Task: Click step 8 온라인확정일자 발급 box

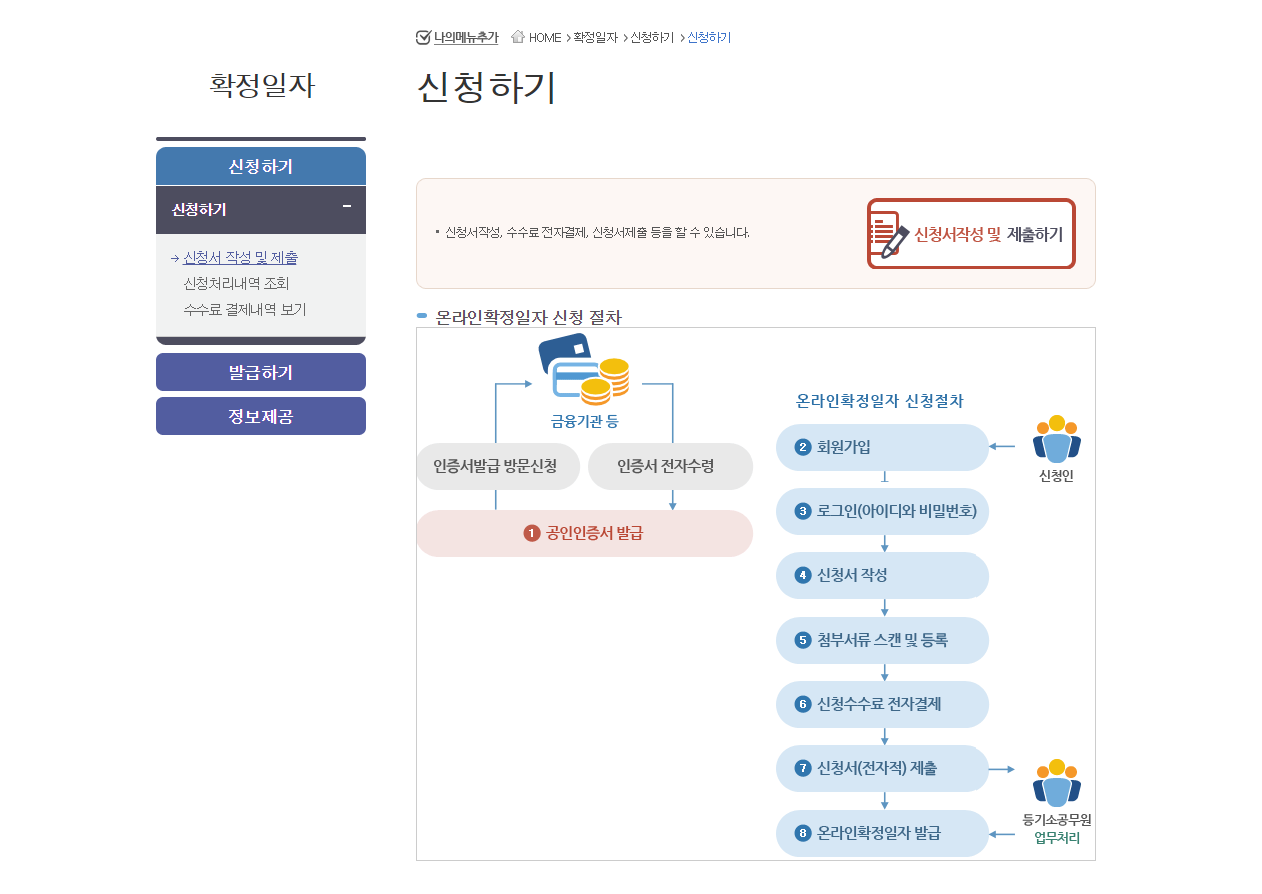Action: coord(882,833)
